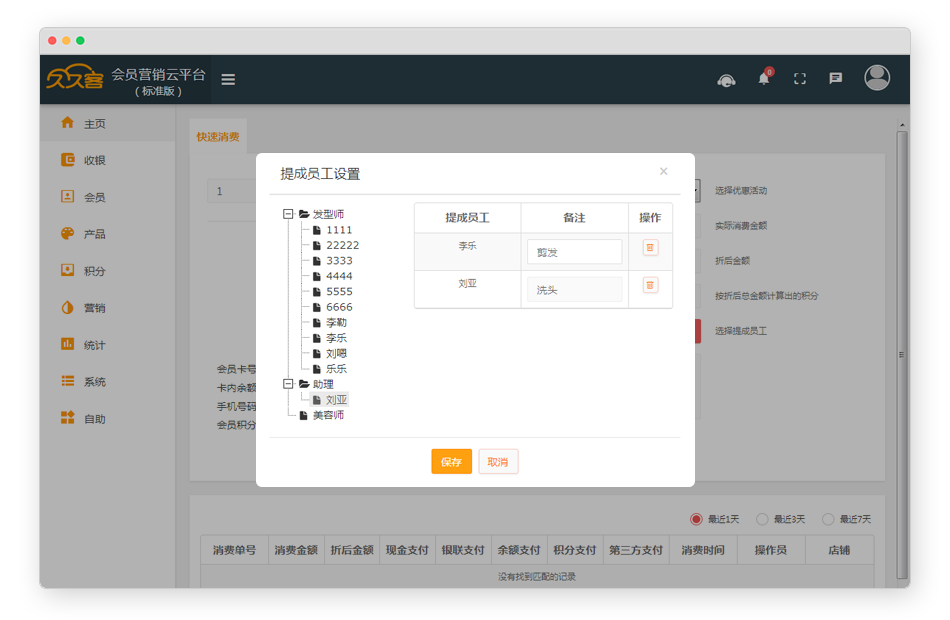
Task: Open the messages chat icon
Action: pos(836,79)
